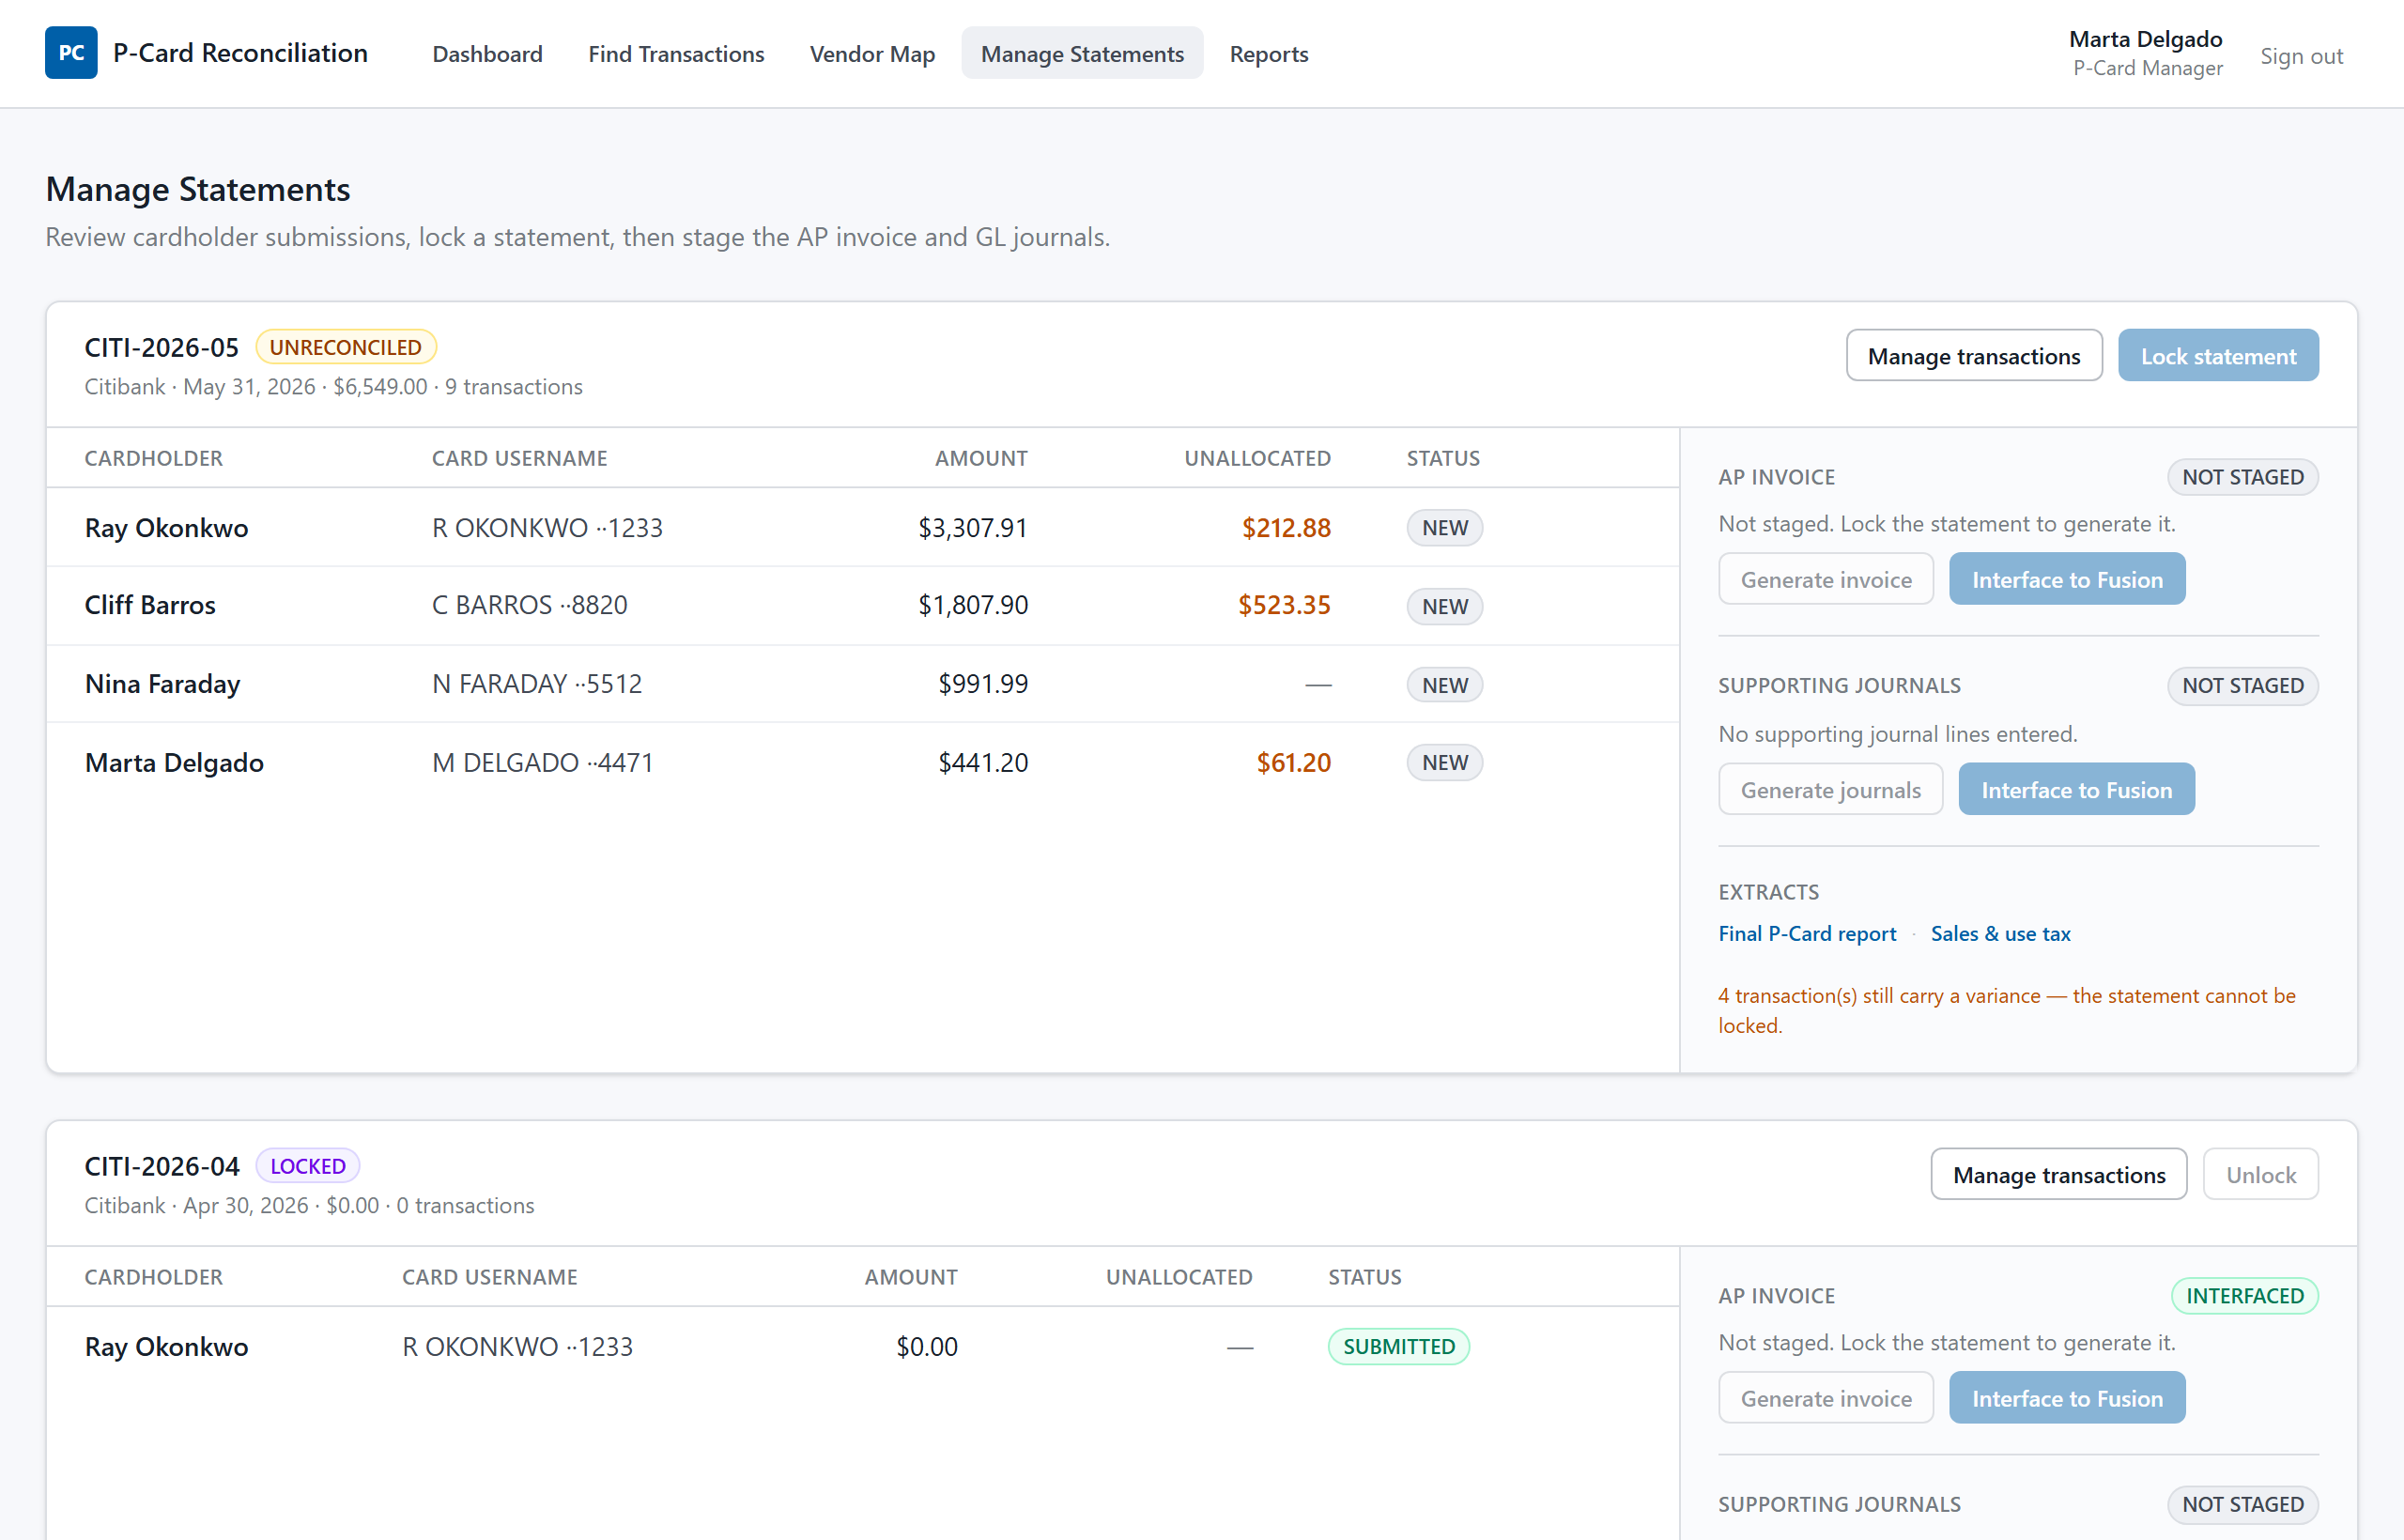Open the Reports tab

1268,54
